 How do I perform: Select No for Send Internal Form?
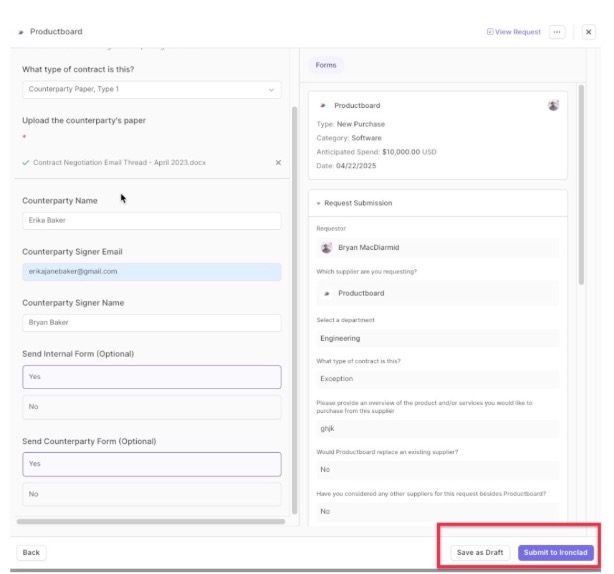click(152, 407)
